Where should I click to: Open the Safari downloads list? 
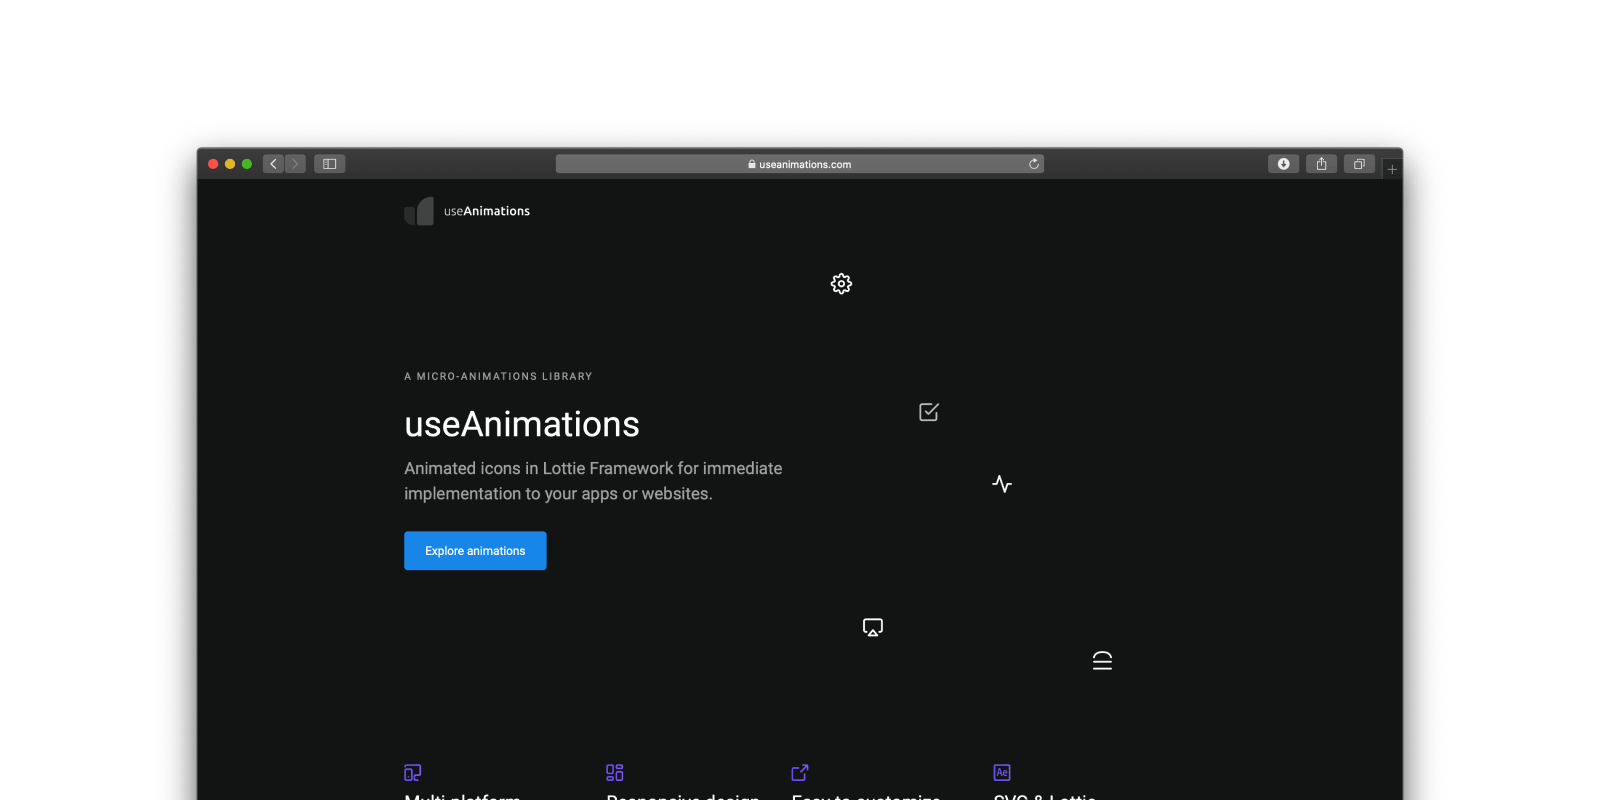pyautogui.click(x=1283, y=164)
